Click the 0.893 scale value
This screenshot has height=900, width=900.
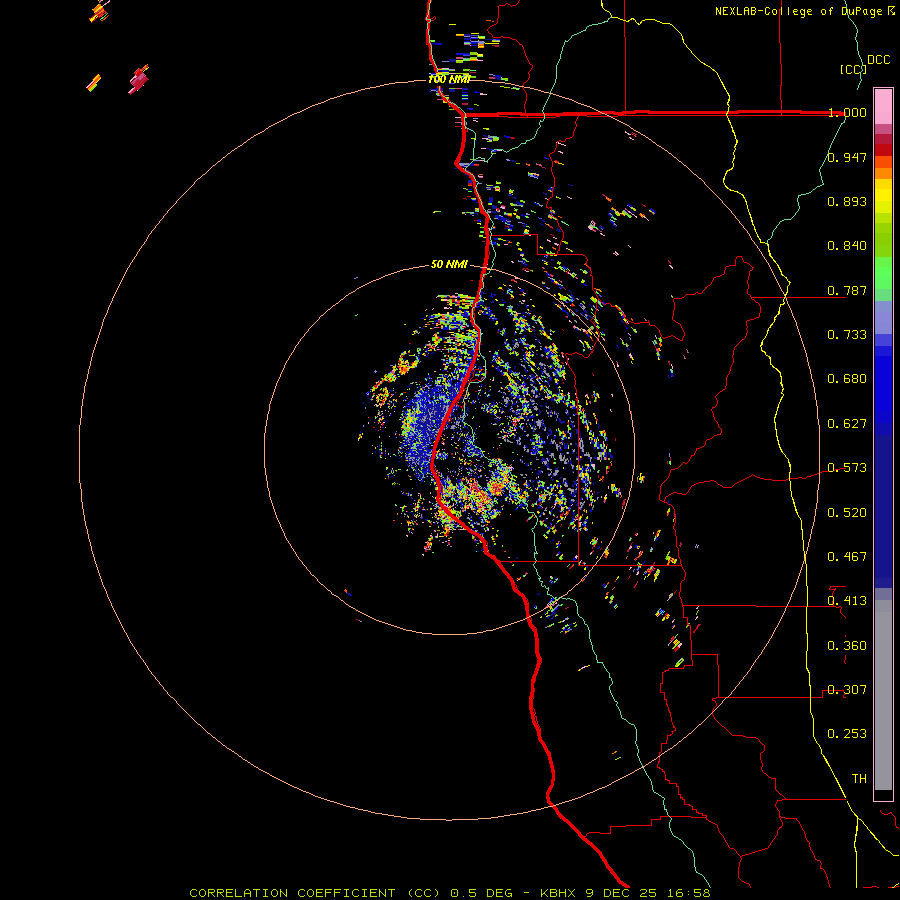pyautogui.click(x=847, y=201)
